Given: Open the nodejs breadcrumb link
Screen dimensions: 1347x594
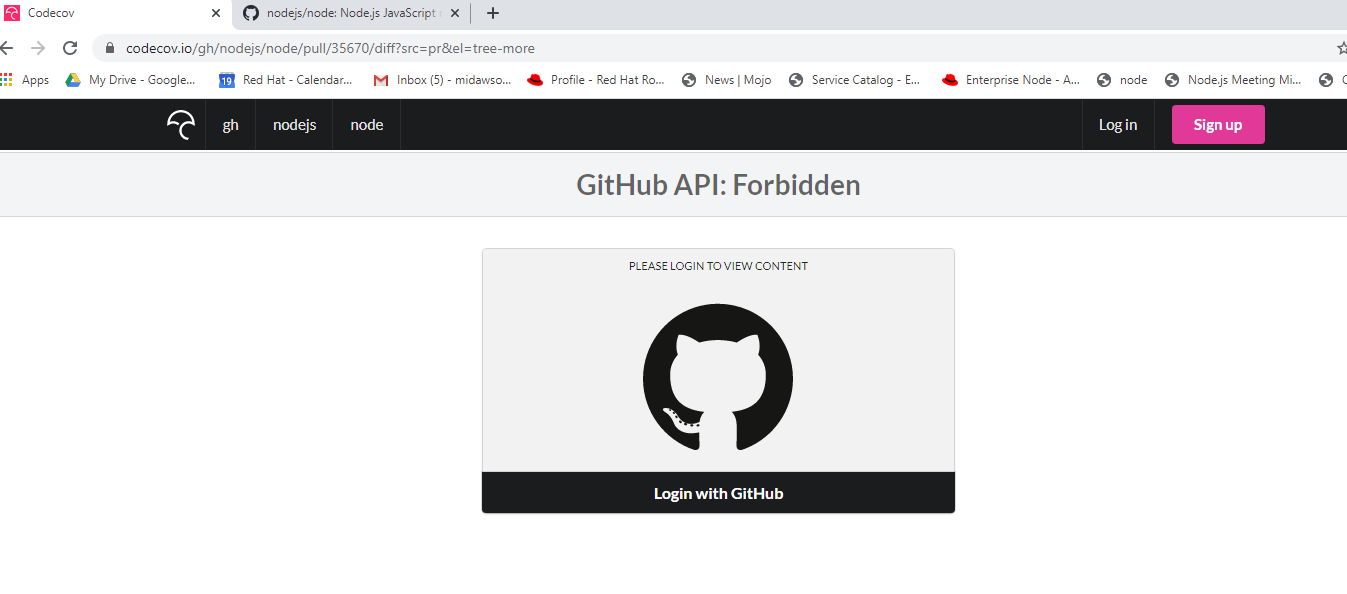Looking at the screenshot, I should pos(294,125).
